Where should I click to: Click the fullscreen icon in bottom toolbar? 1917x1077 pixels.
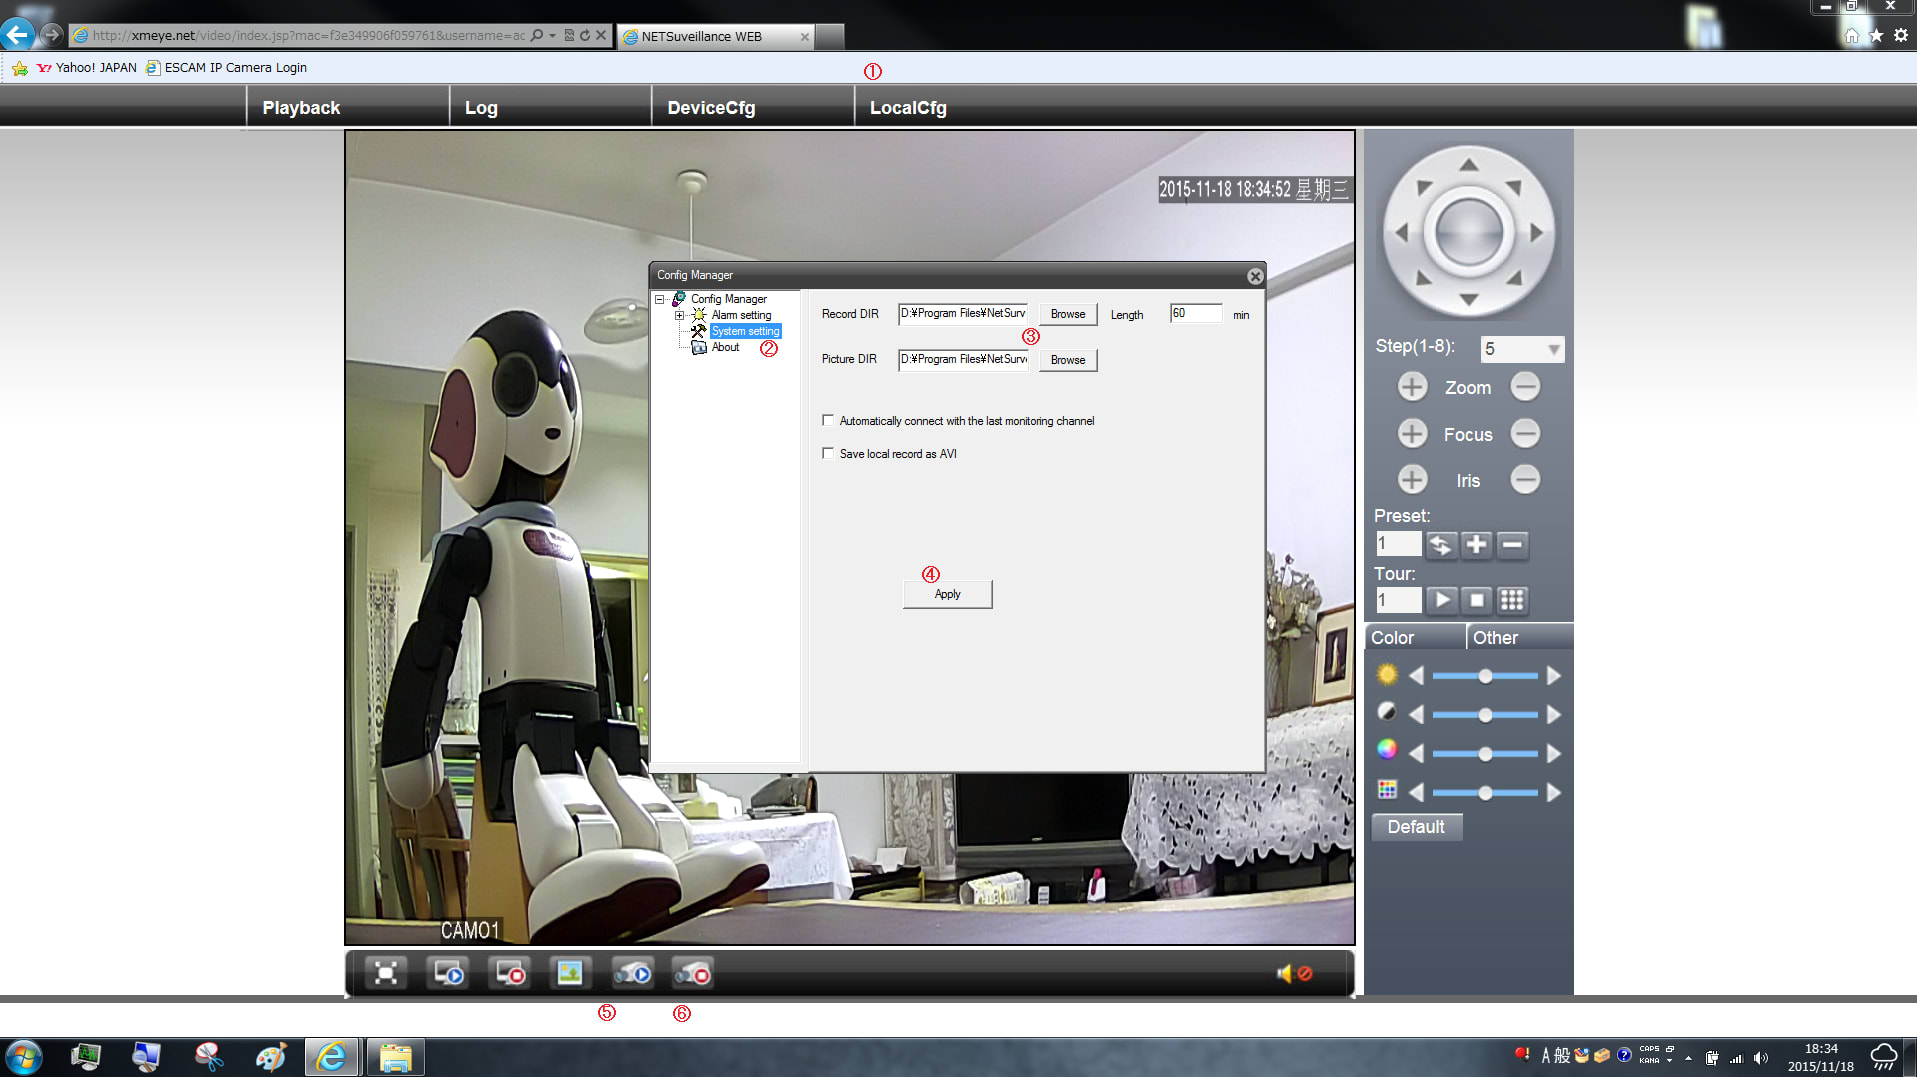[x=386, y=973]
